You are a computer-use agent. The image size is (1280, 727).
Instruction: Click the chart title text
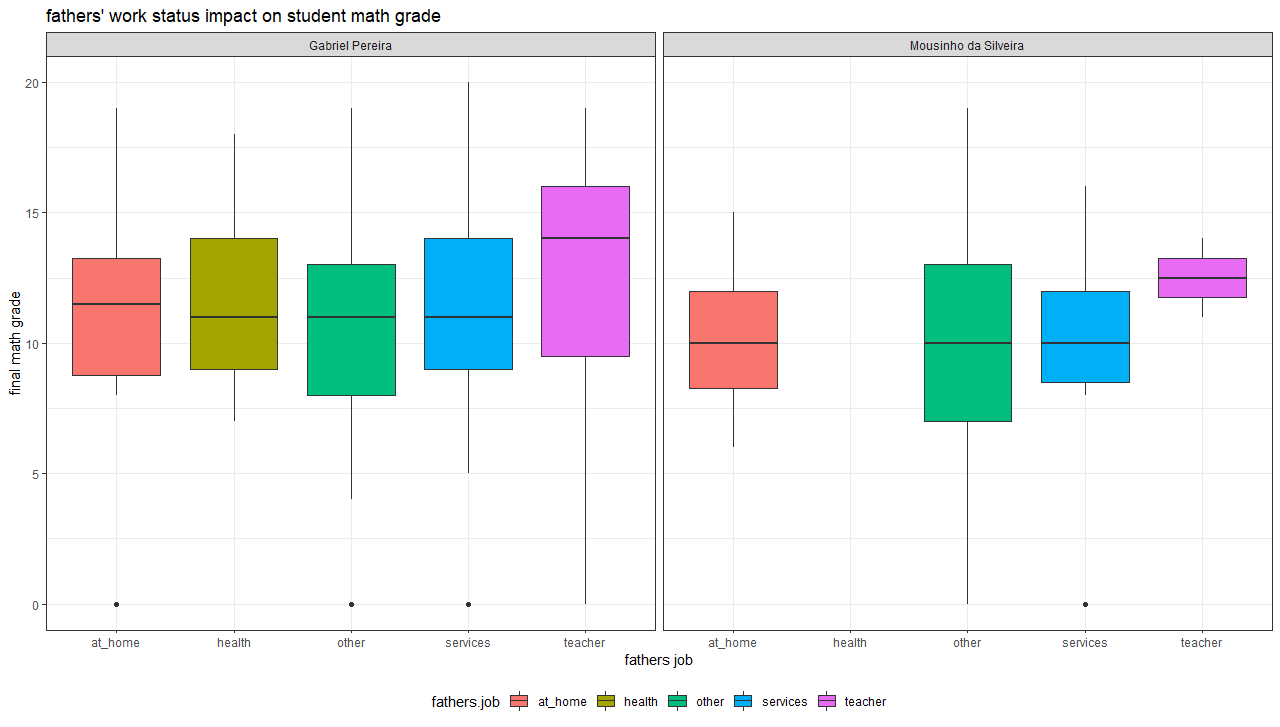[243, 16]
